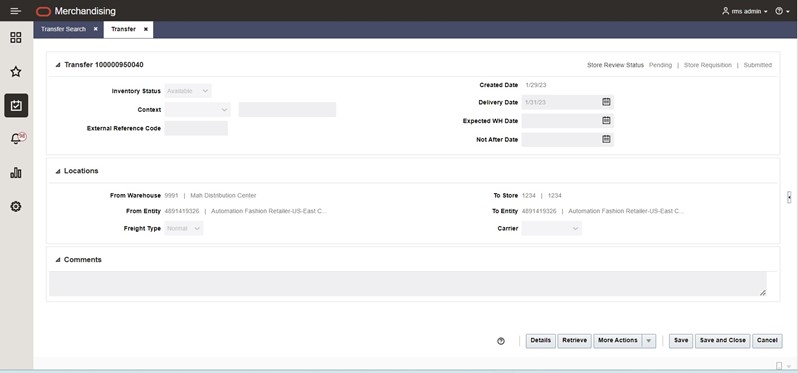
Task: Open the More Actions dropdown arrow
Action: coord(649,341)
